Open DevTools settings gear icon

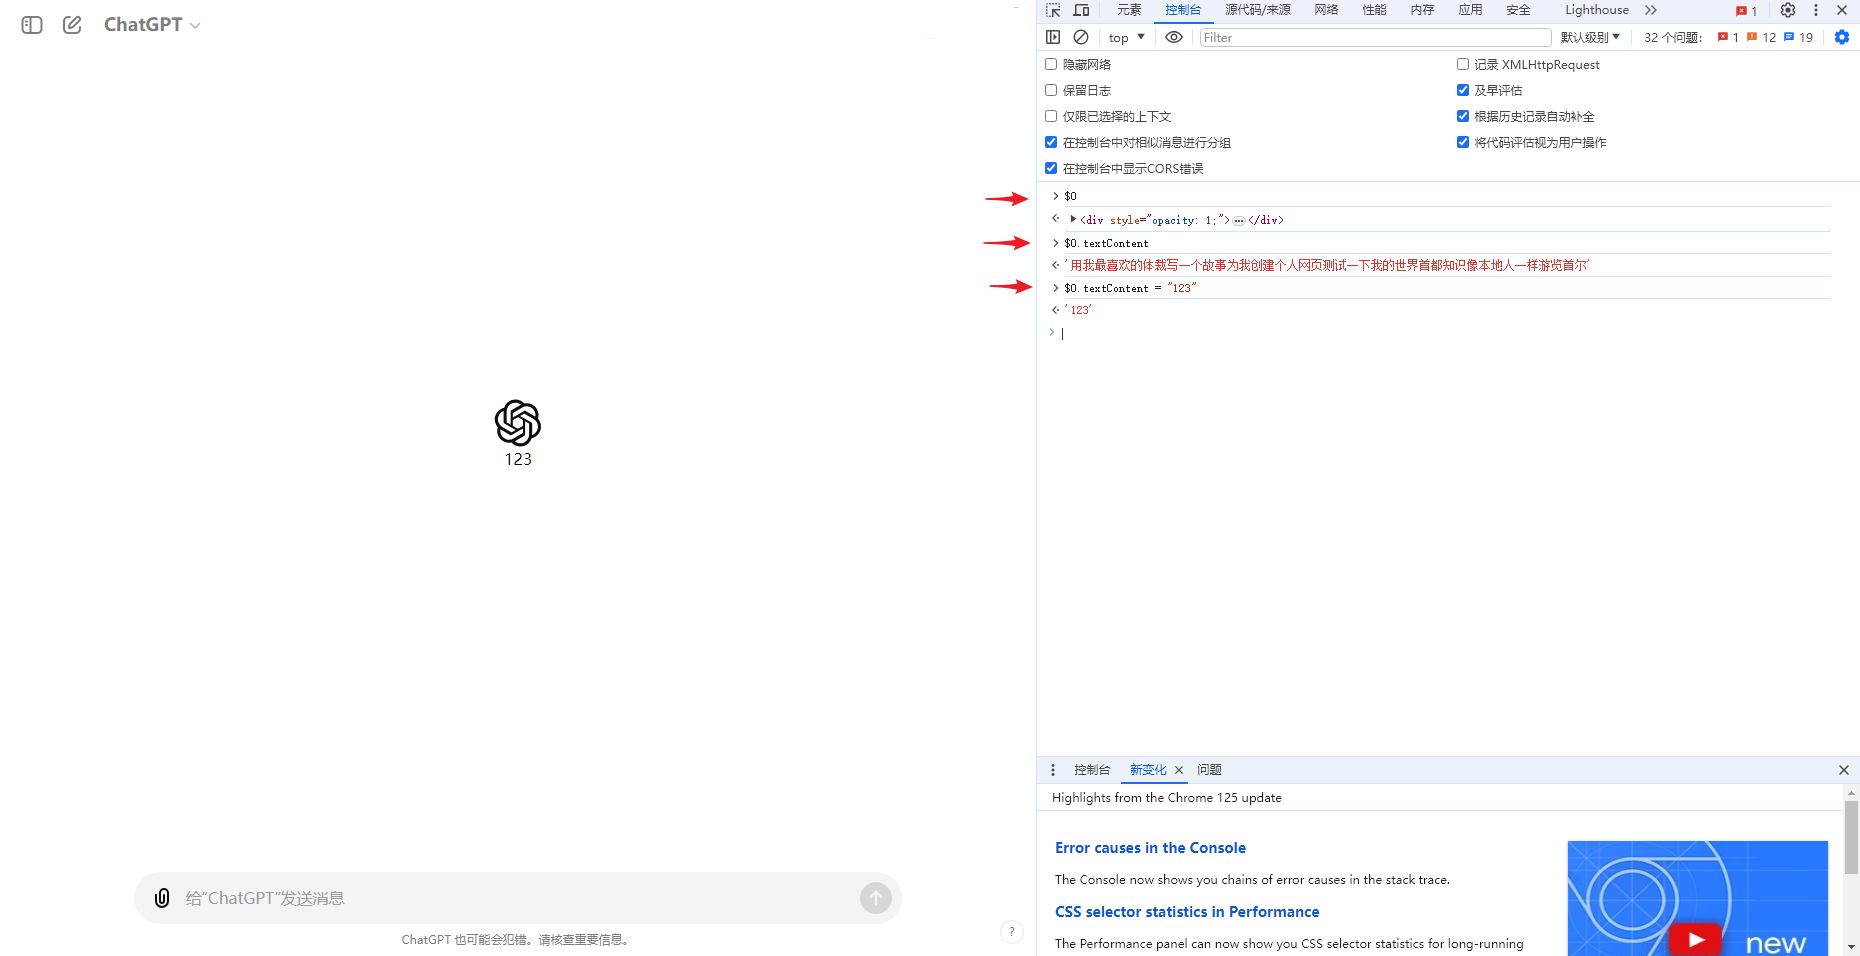(1788, 10)
